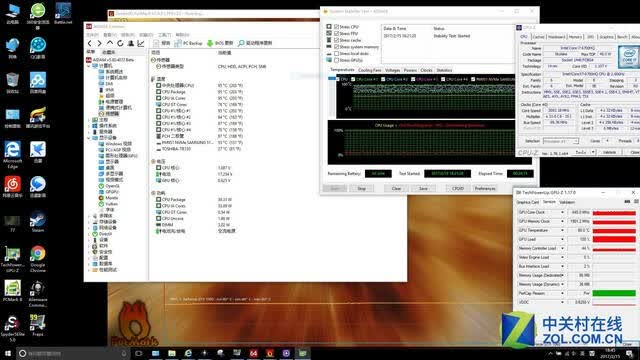640x360 pixels.
Task: Toggle Stress CPU checkbox
Action: click(337, 27)
